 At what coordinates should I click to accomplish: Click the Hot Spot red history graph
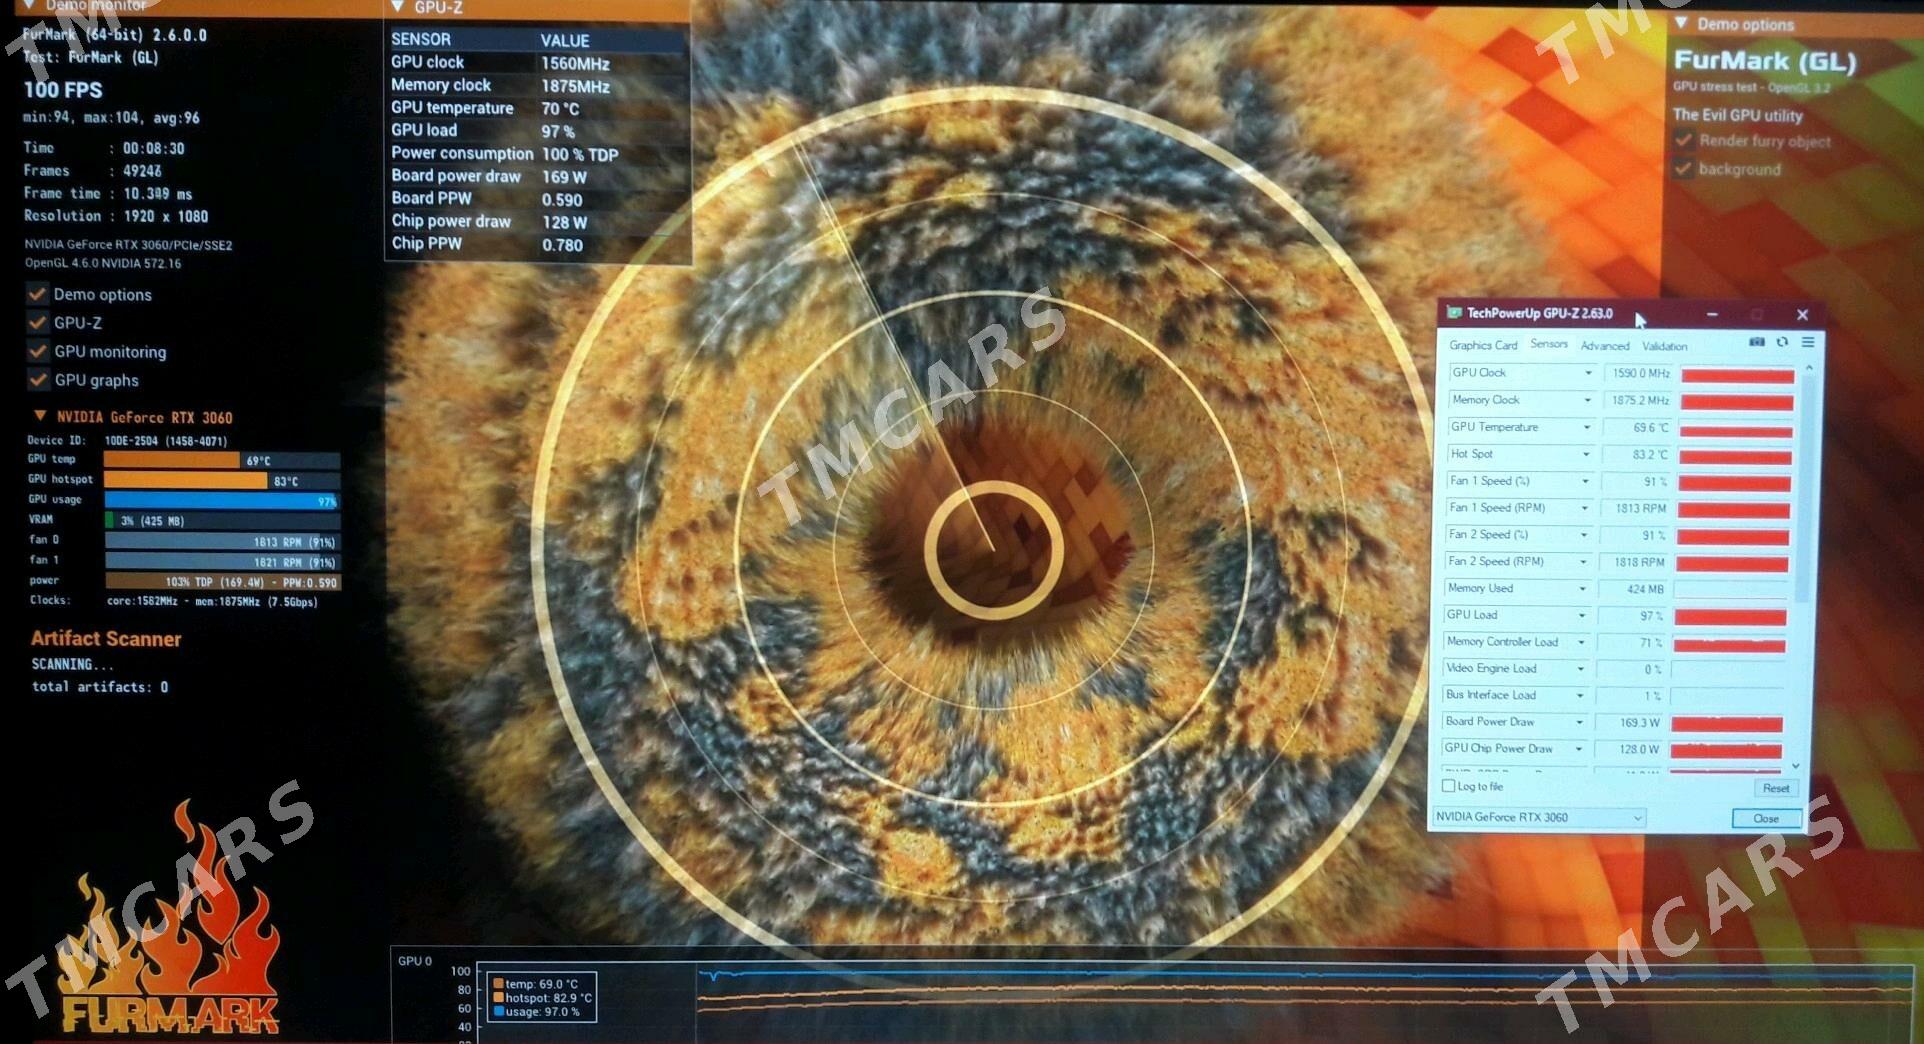[1735, 456]
